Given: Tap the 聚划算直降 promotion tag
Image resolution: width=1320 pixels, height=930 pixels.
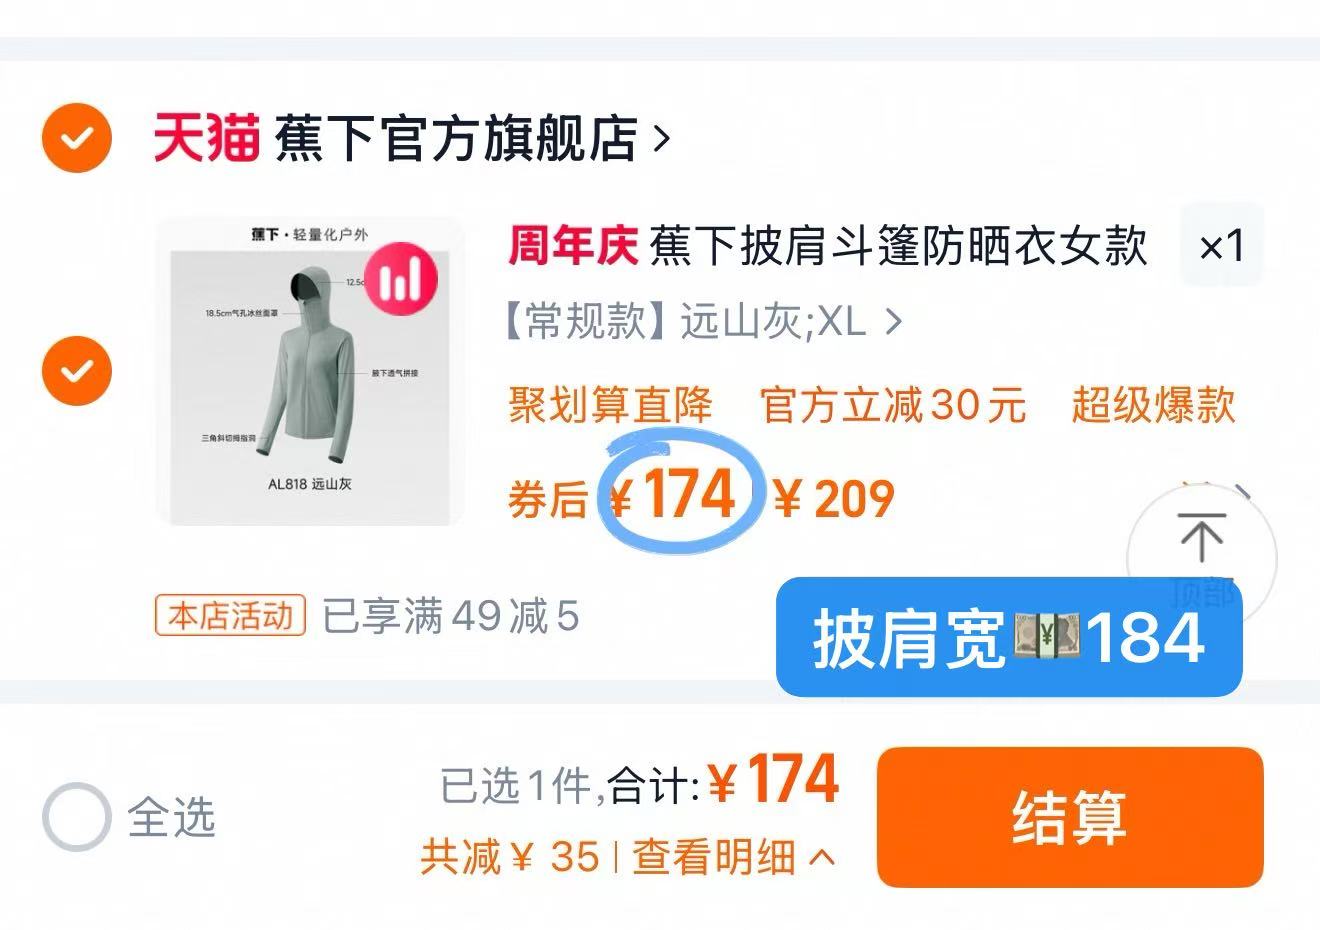Looking at the screenshot, I should click(611, 405).
